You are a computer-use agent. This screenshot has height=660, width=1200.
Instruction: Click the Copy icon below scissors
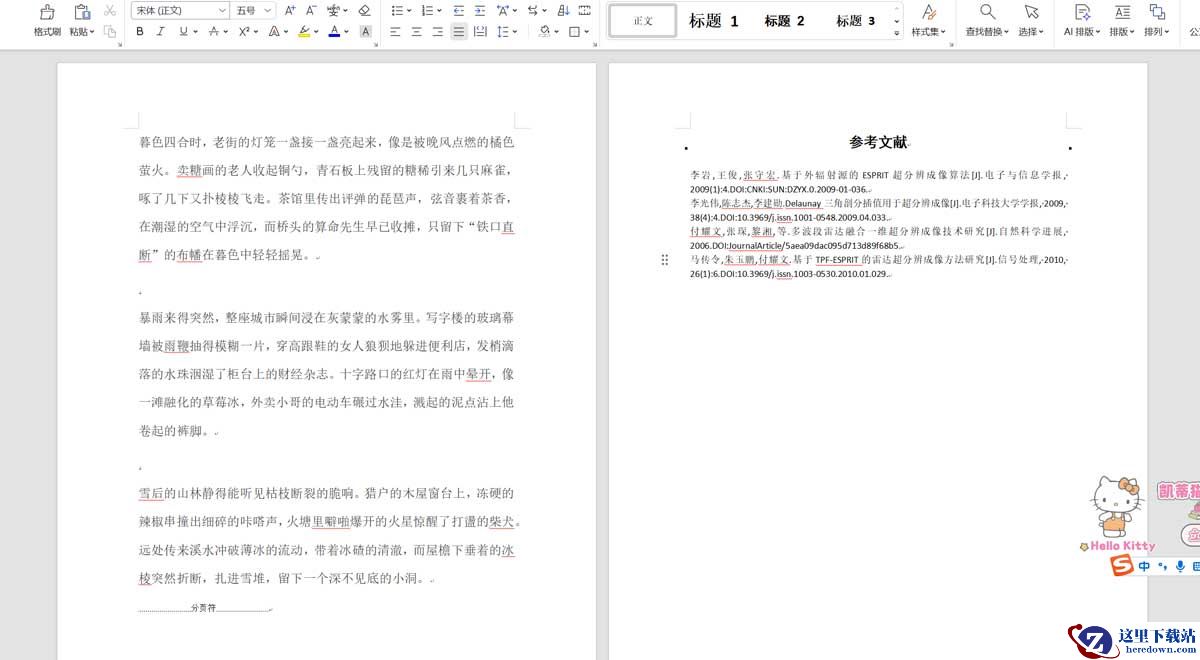109,31
